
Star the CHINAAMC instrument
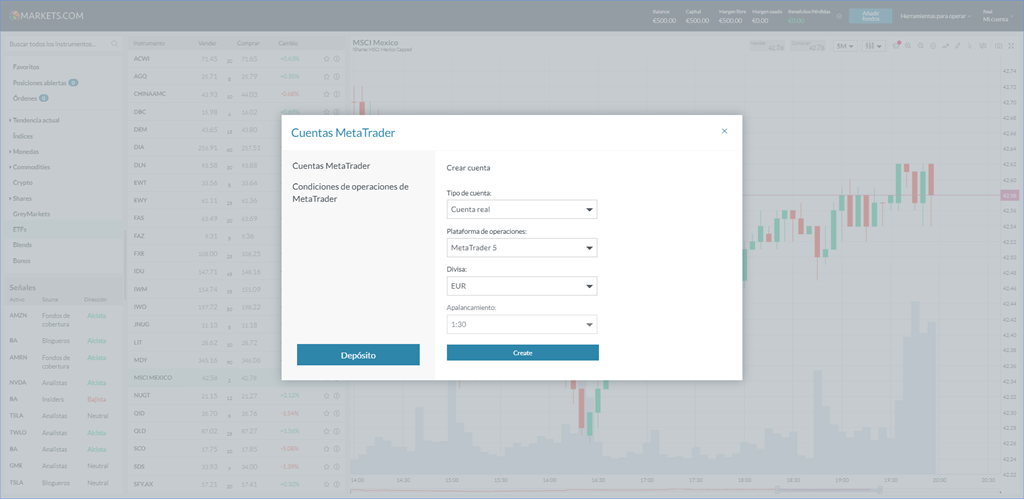[327, 94]
